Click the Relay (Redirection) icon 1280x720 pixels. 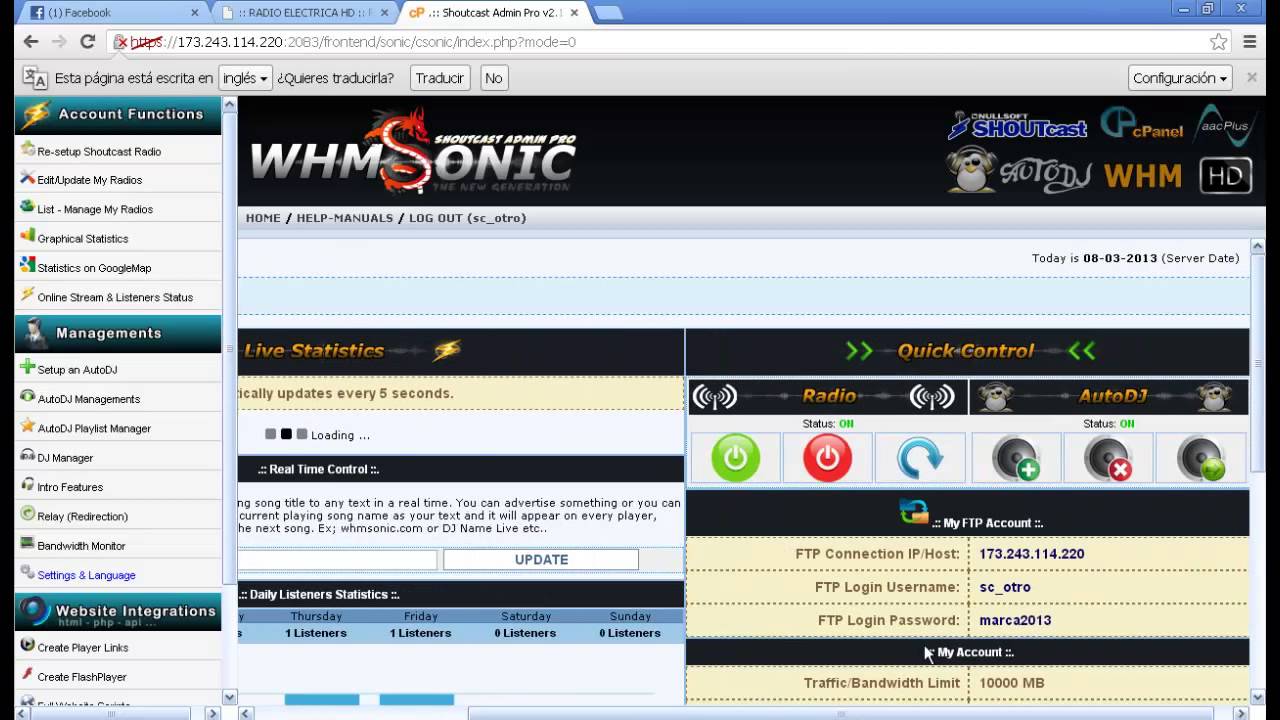(28, 514)
